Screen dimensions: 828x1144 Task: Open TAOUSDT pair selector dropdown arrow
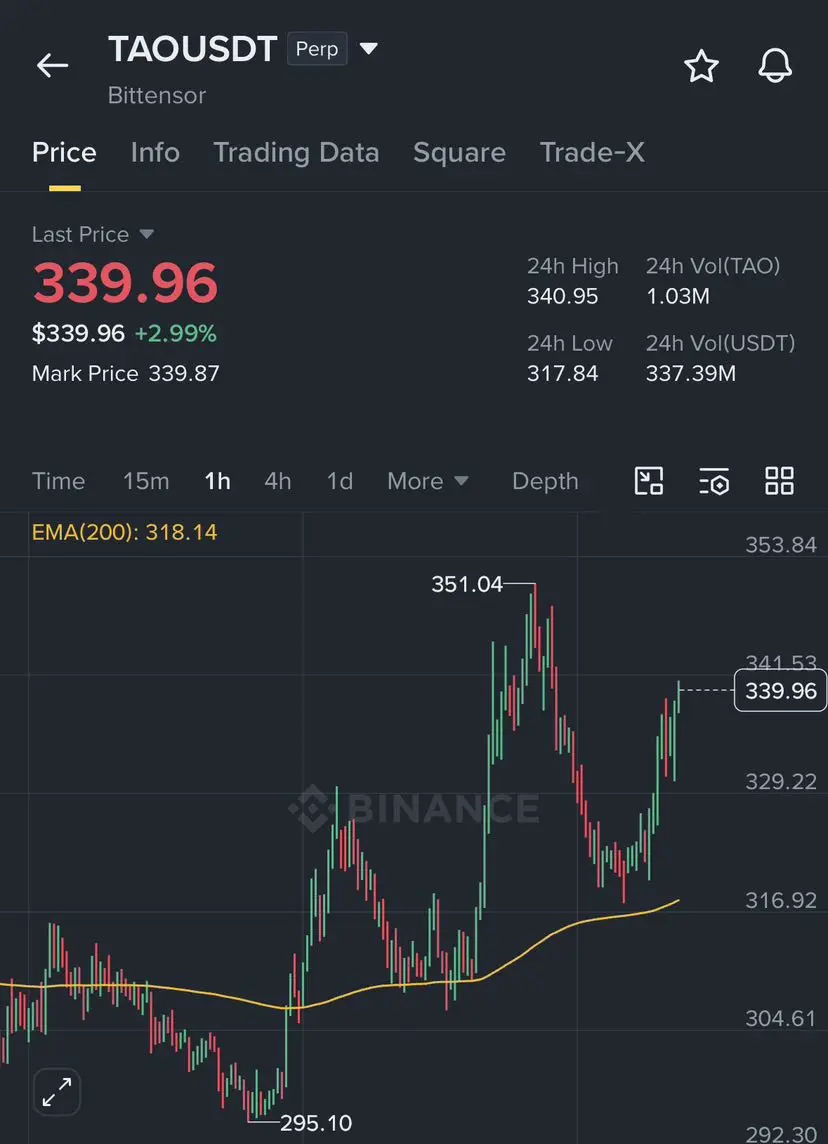point(369,49)
